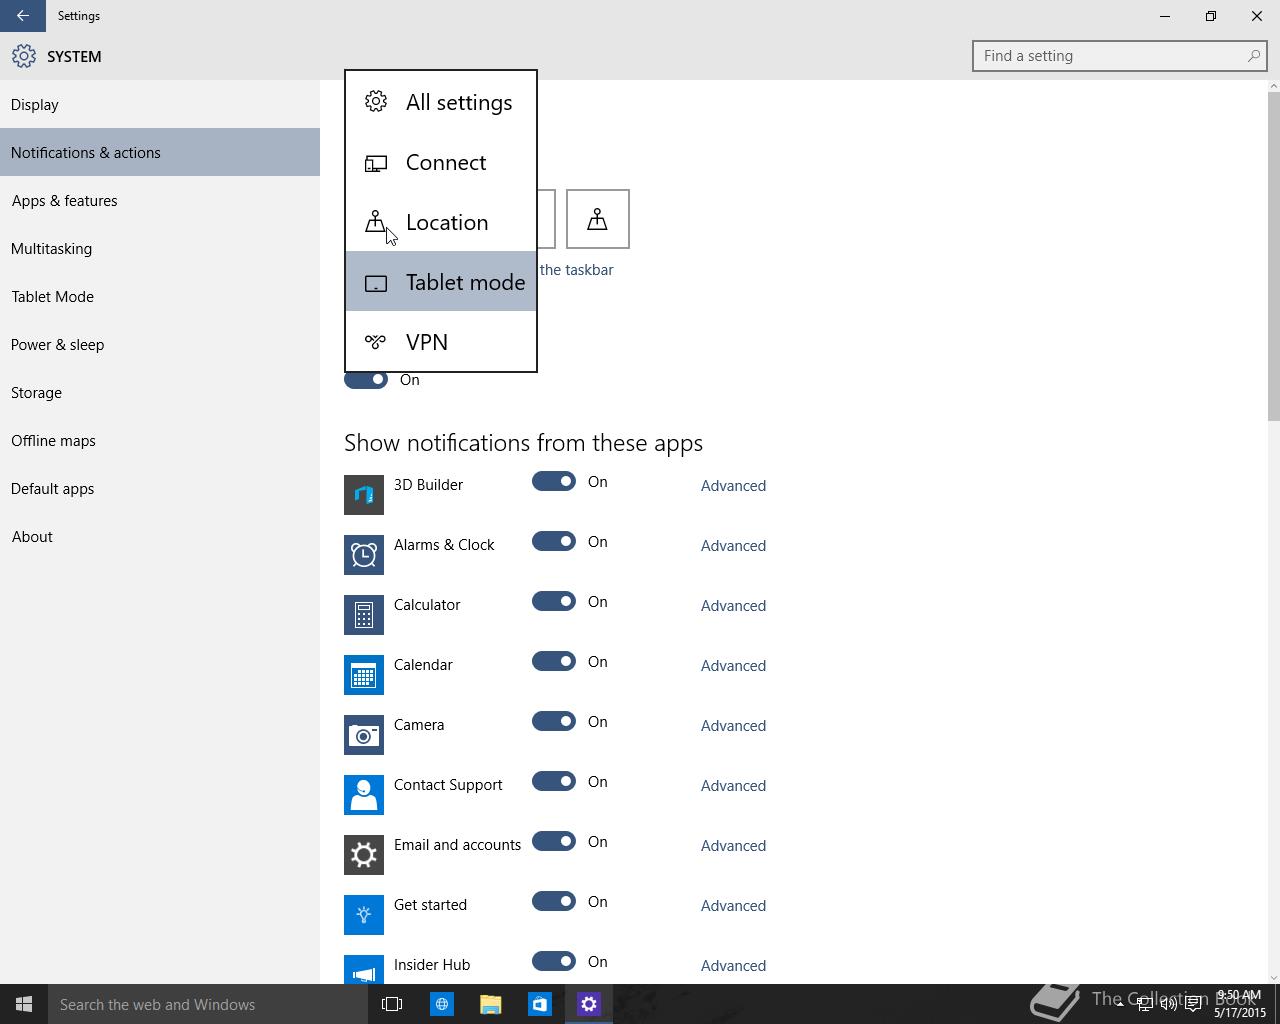This screenshot has width=1280, height=1024.
Task: Toggle Get started notifications
Action: pyautogui.click(x=554, y=902)
